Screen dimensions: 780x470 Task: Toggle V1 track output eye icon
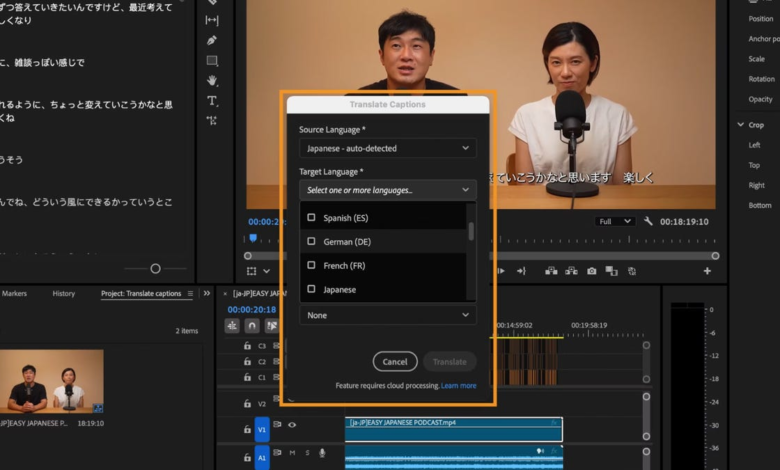coord(292,424)
